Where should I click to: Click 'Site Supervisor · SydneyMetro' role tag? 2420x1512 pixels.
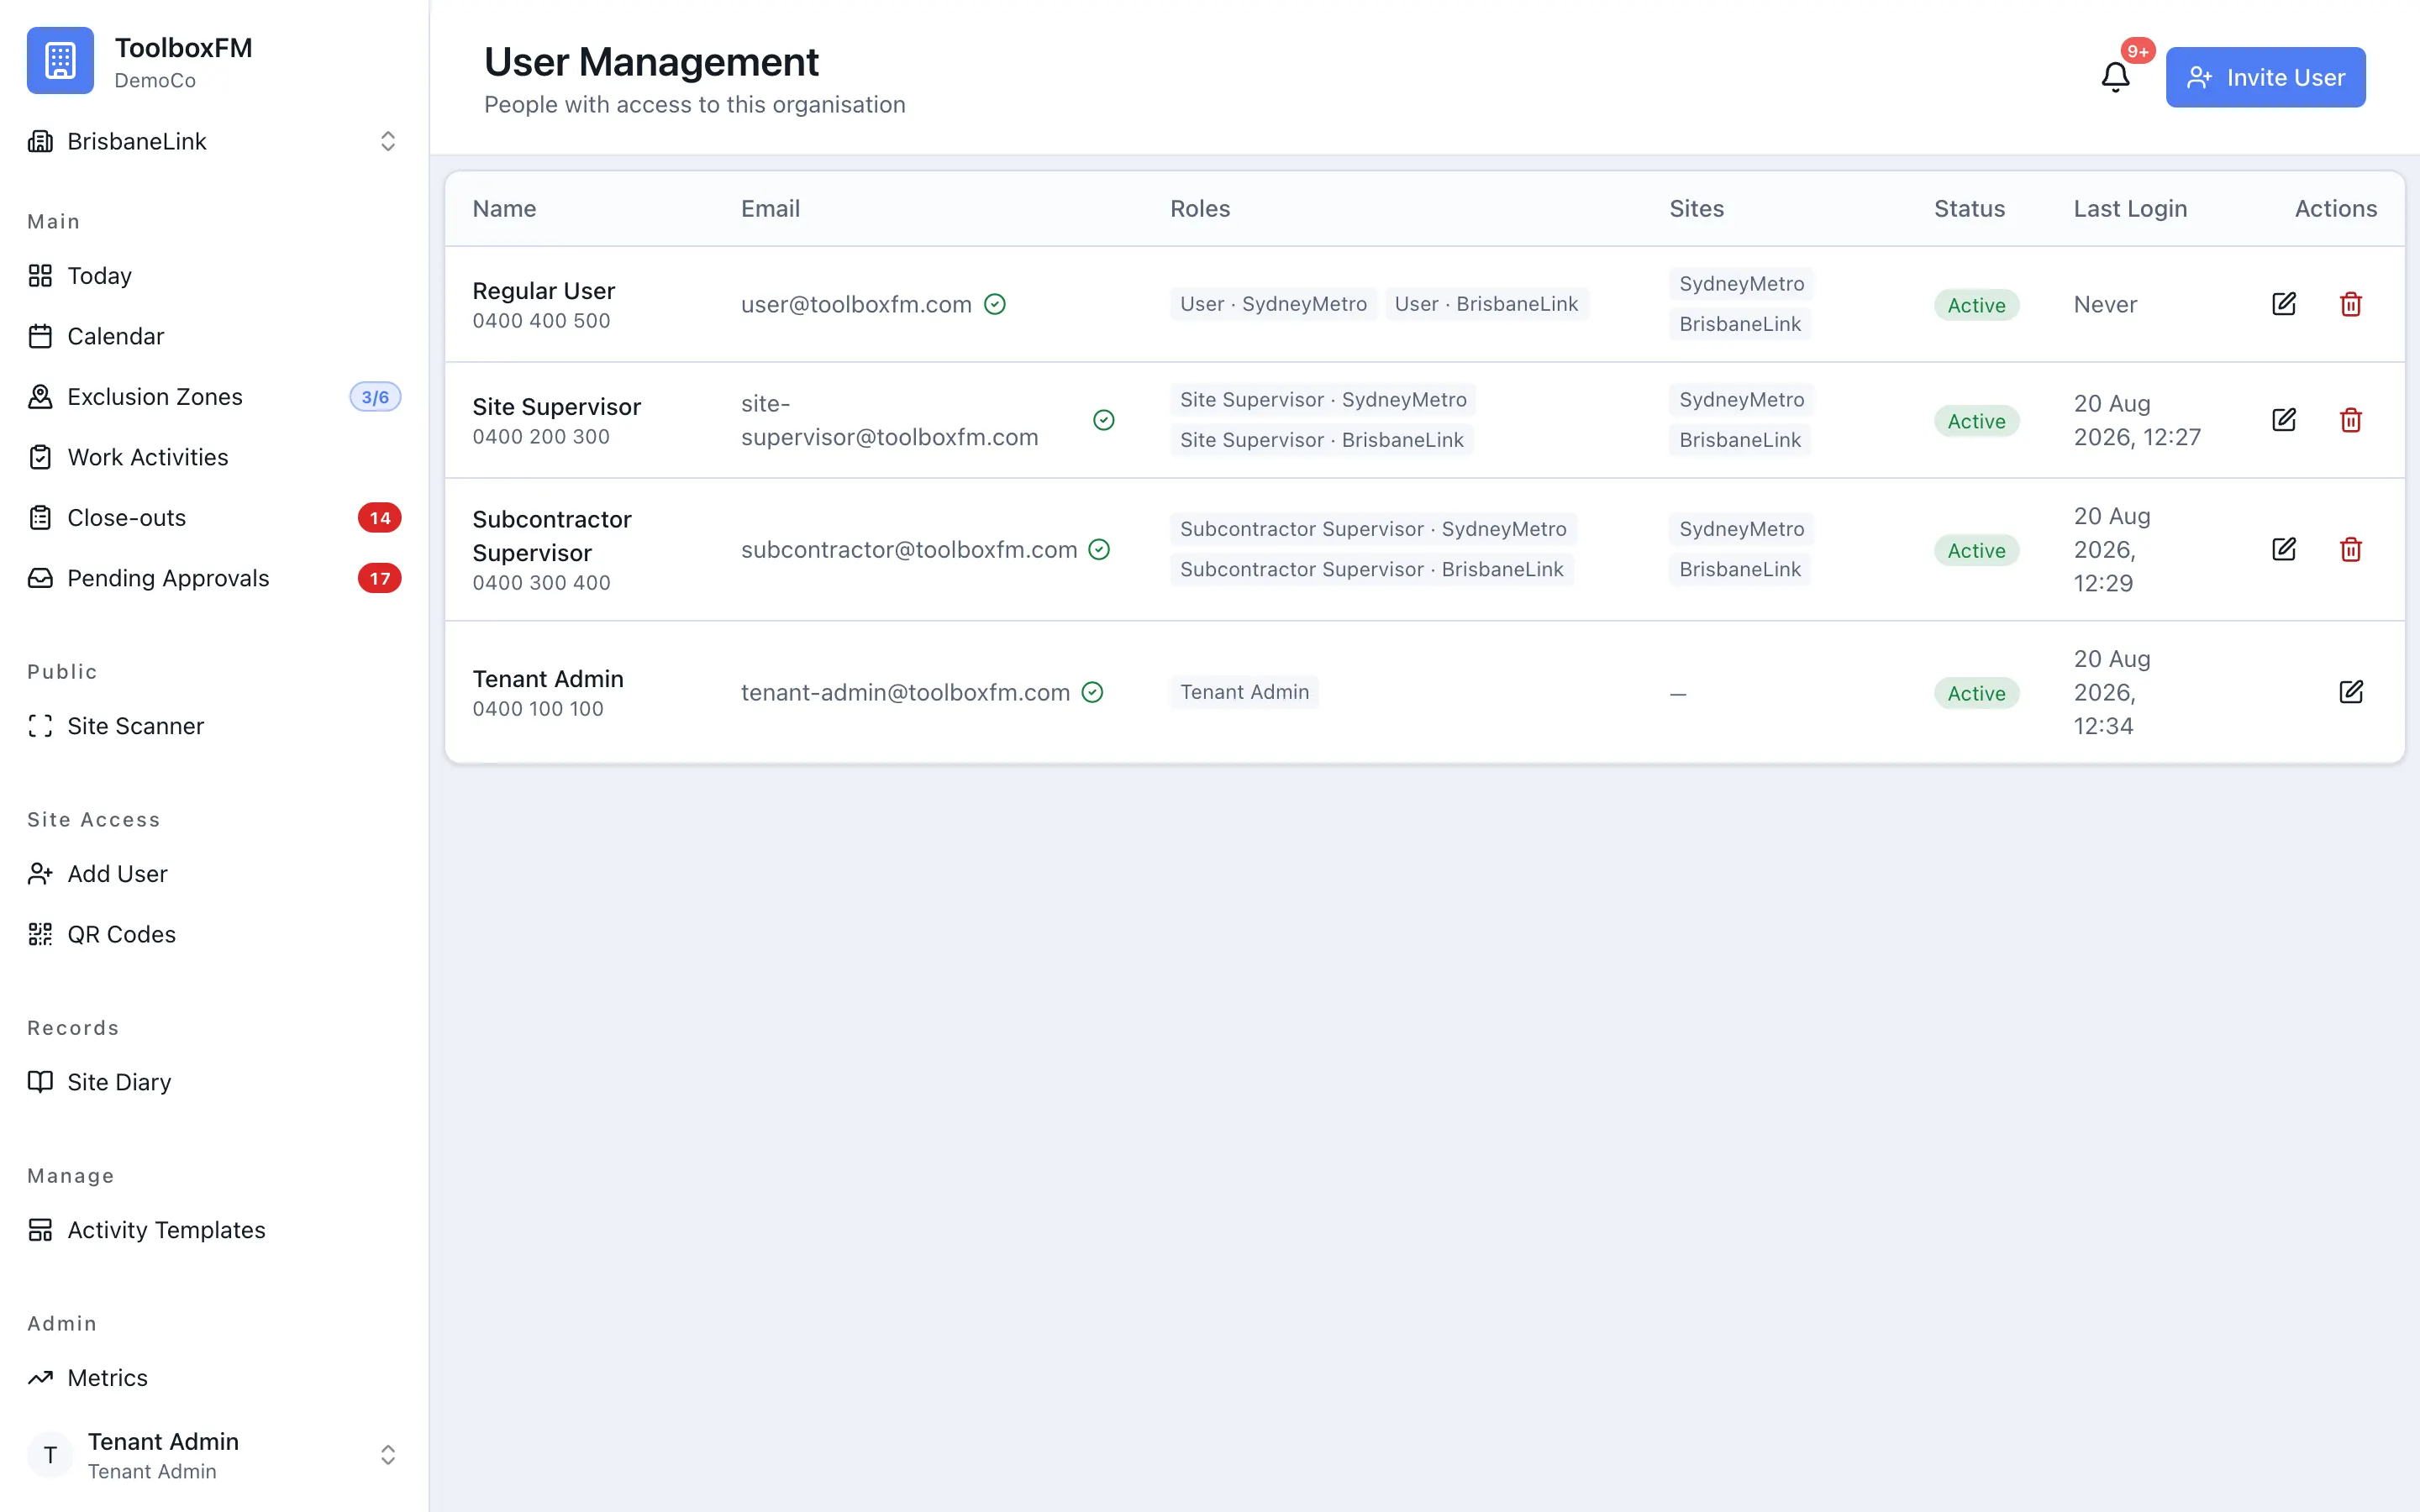pyautogui.click(x=1323, y=400)
